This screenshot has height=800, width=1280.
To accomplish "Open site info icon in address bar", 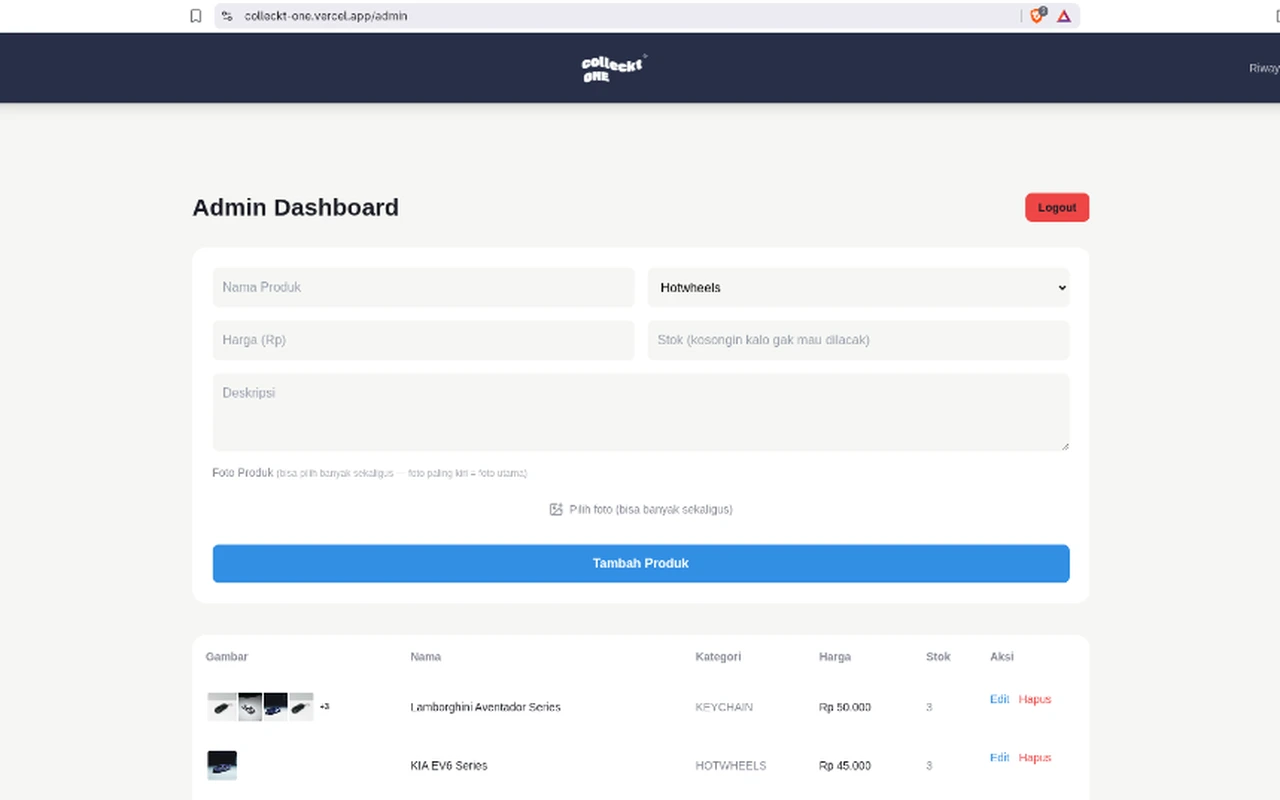I will pos(227,16).
